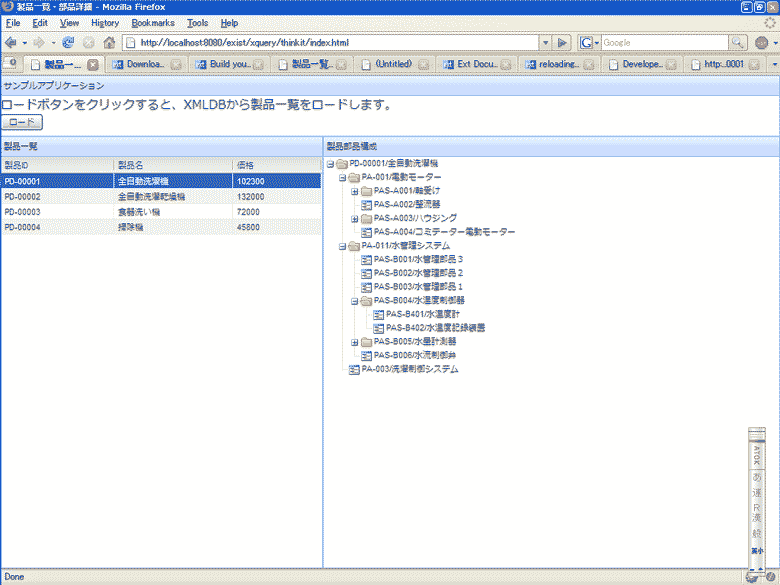The height and width of the screenshot is (585, 780).
Task: Open the address bar history dropdown
Action: tap(545, 43)
